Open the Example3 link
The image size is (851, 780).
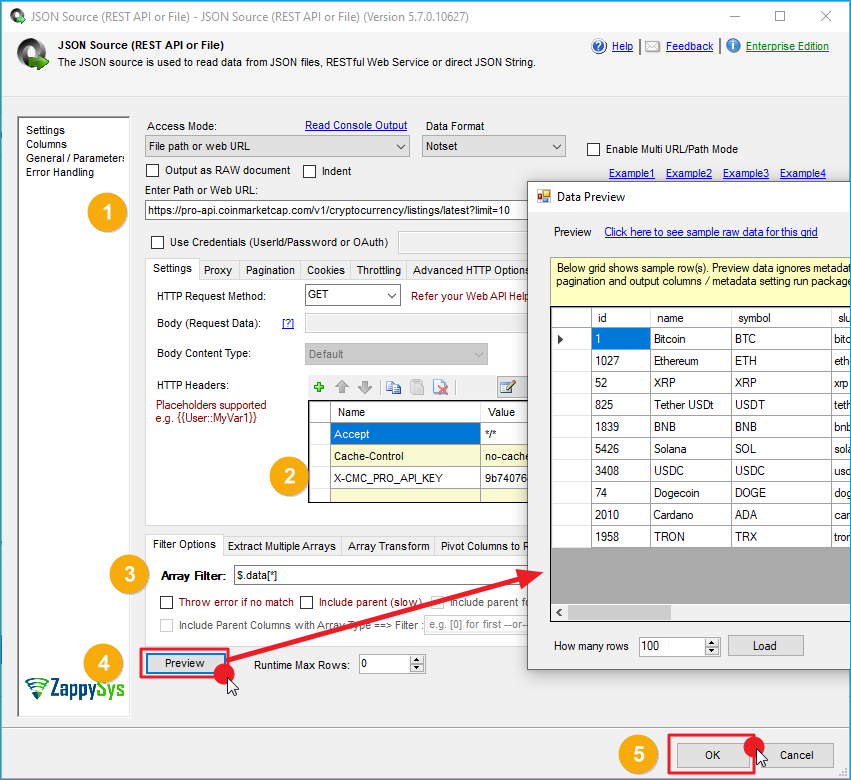click(x=746, y=173)
